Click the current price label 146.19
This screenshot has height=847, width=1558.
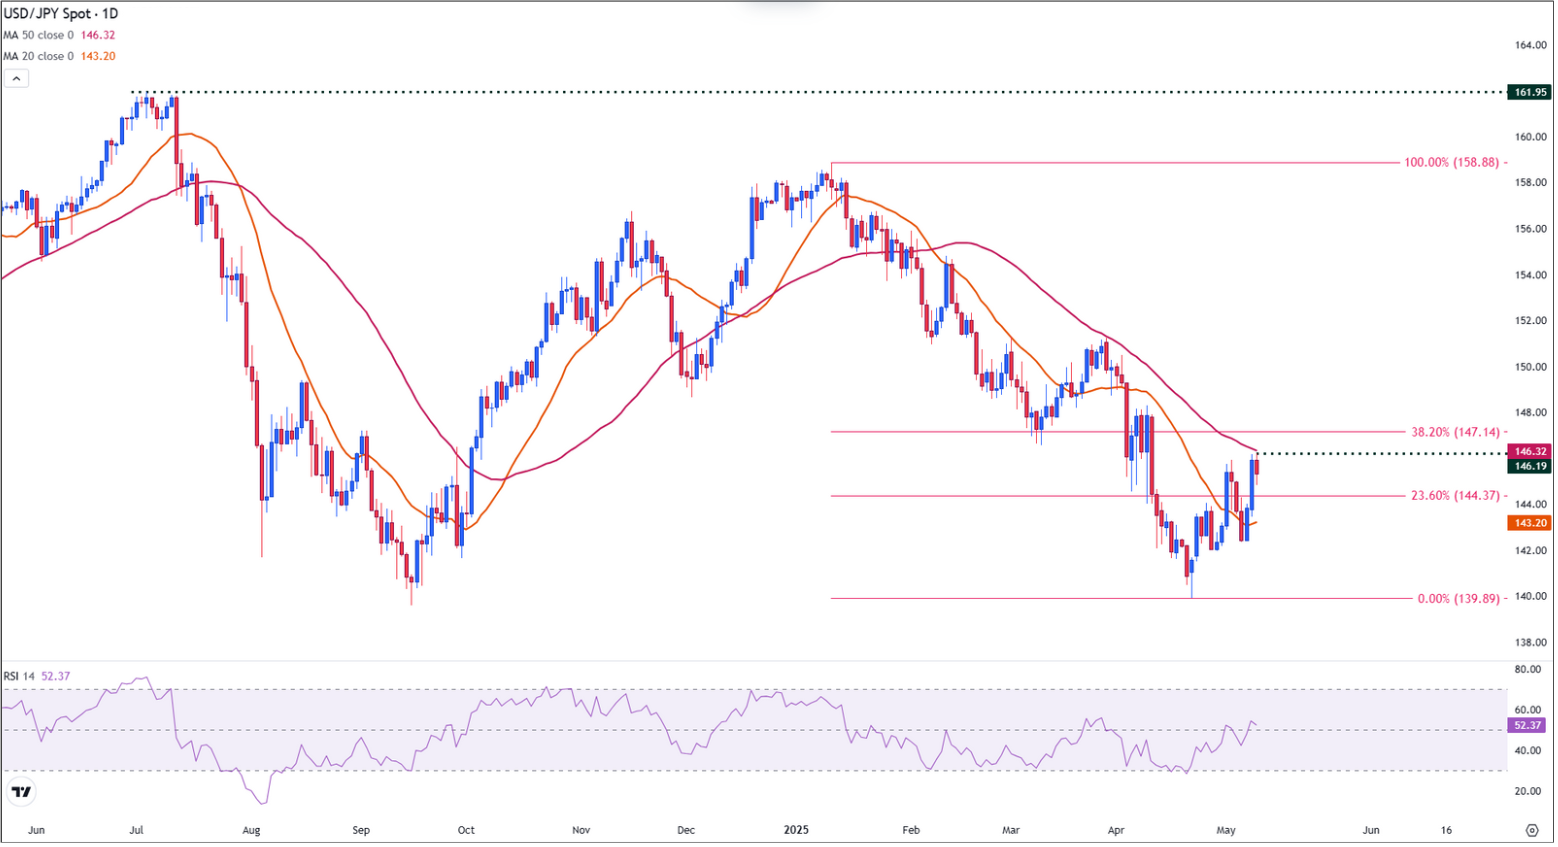1531,466
